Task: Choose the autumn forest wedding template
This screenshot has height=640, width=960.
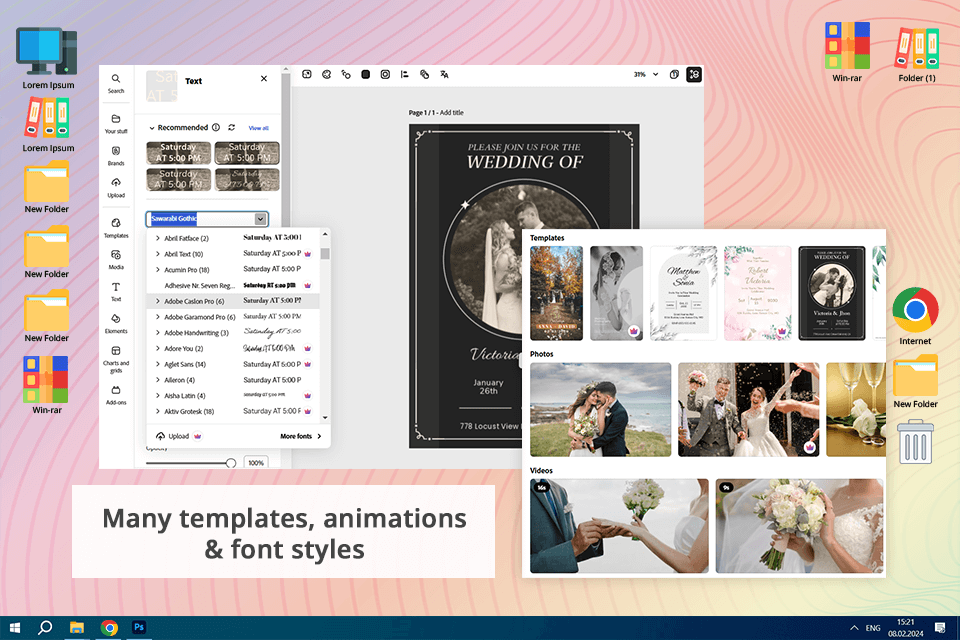Action: click(x=557, y=293)
